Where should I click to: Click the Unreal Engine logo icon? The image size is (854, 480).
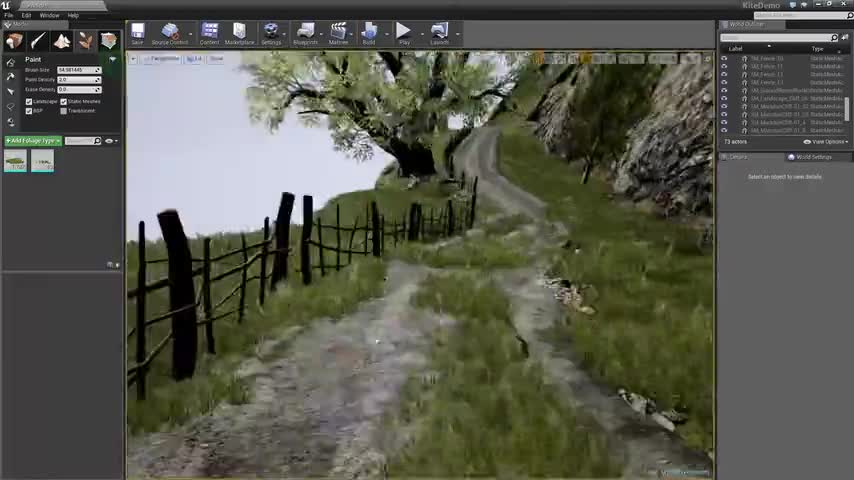click(5, 5)
